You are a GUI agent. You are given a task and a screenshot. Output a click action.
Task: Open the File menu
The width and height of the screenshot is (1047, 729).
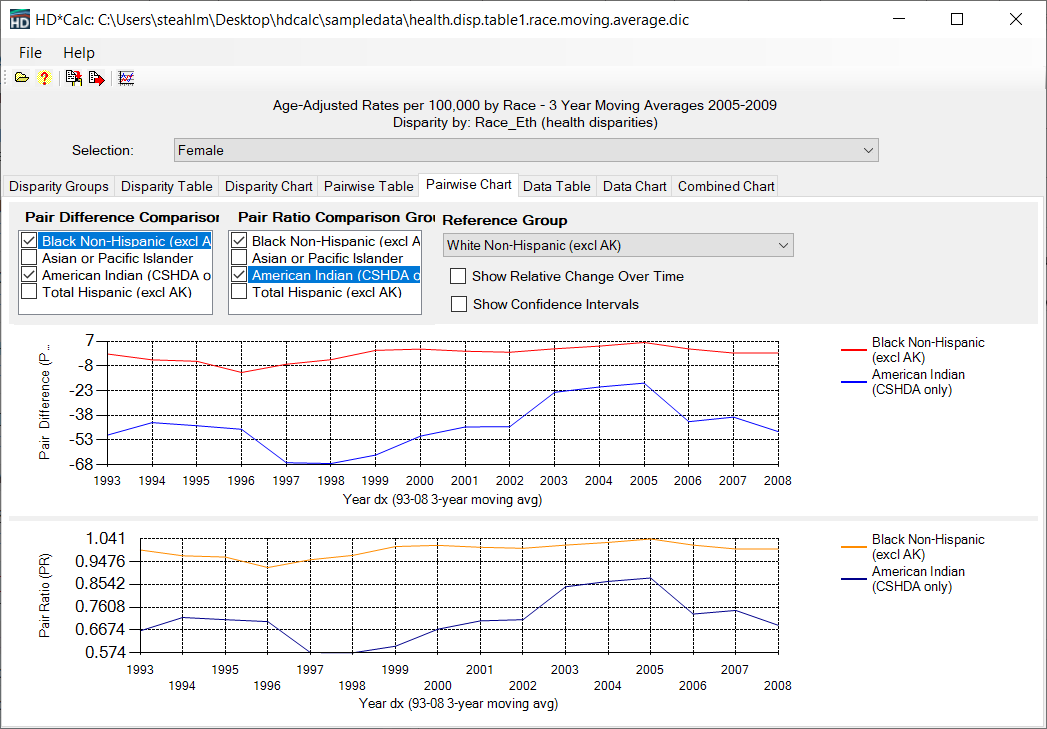pos(30,53)
